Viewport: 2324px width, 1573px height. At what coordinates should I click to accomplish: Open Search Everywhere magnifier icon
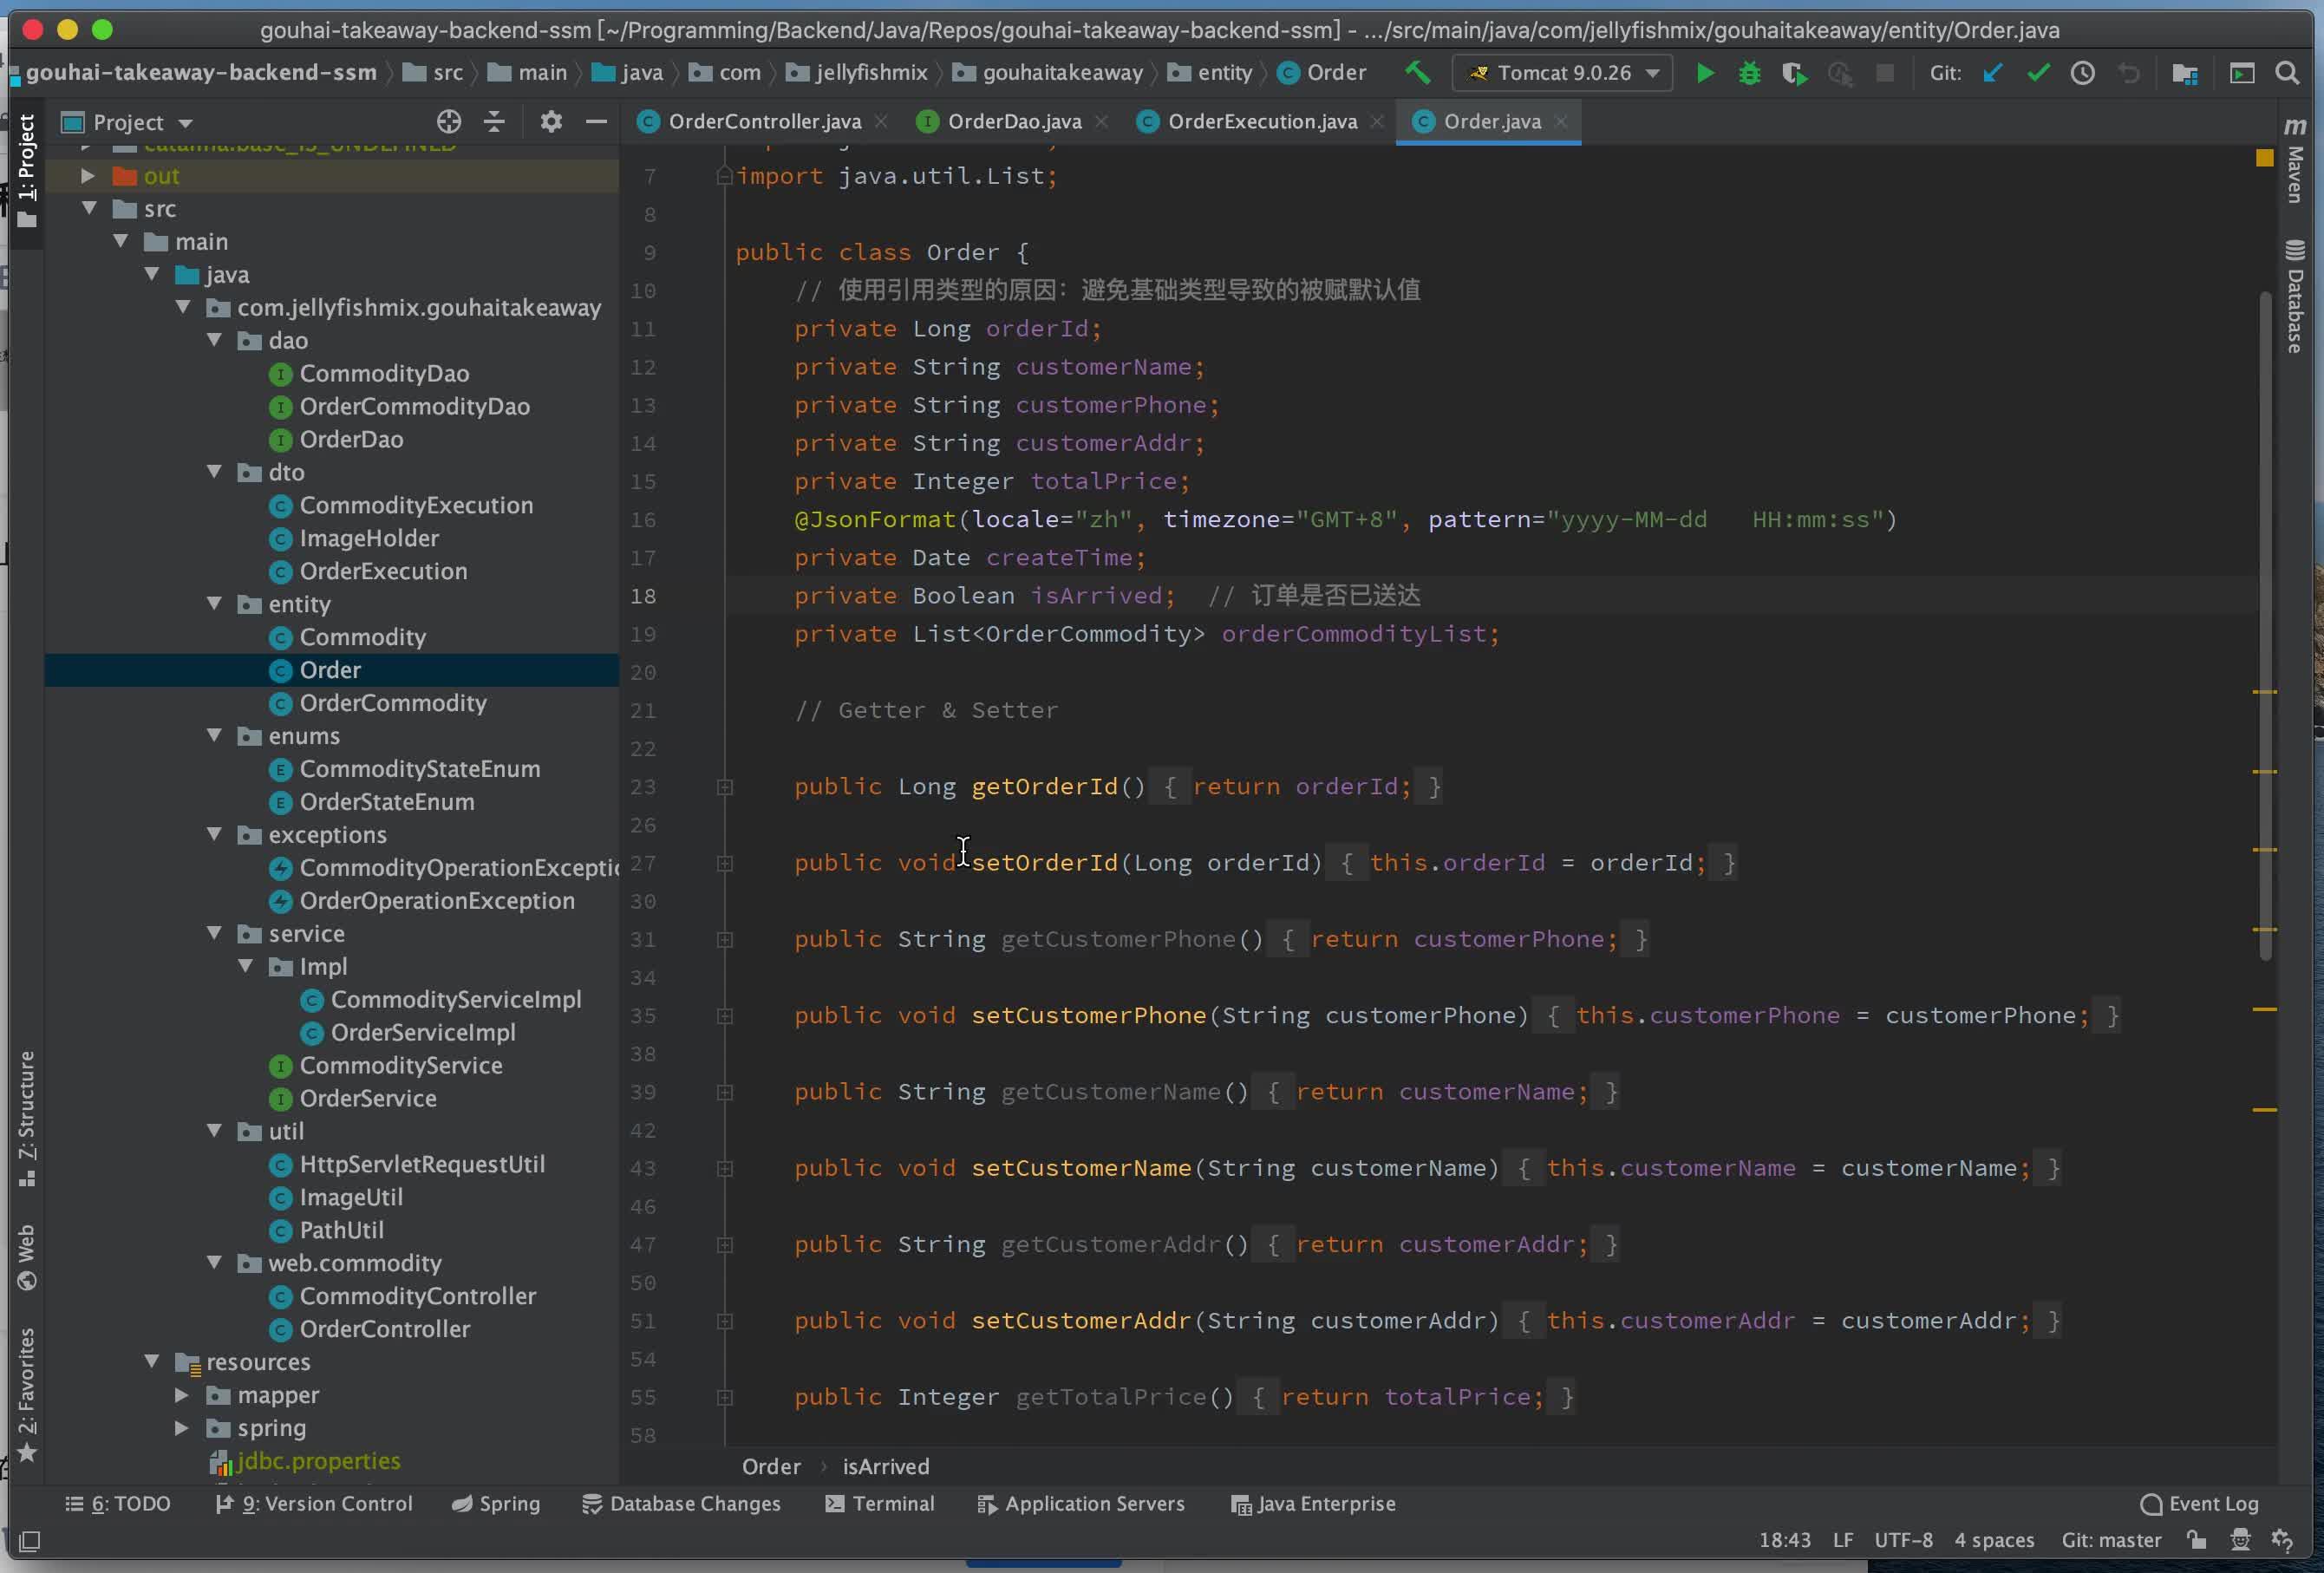coord(2287,73)
